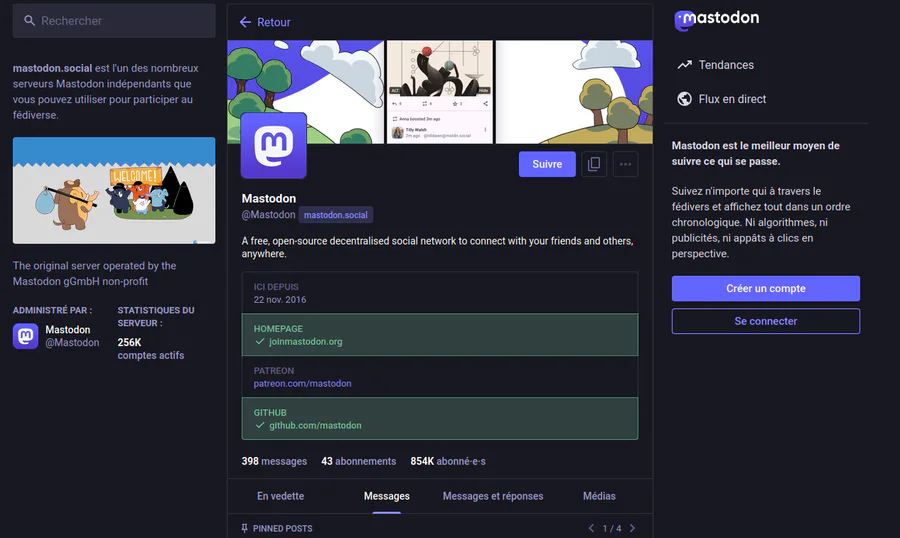The height and width of the screenshot is (538, 900).
Task: Open Tendances trending icon
Action: 684,65
